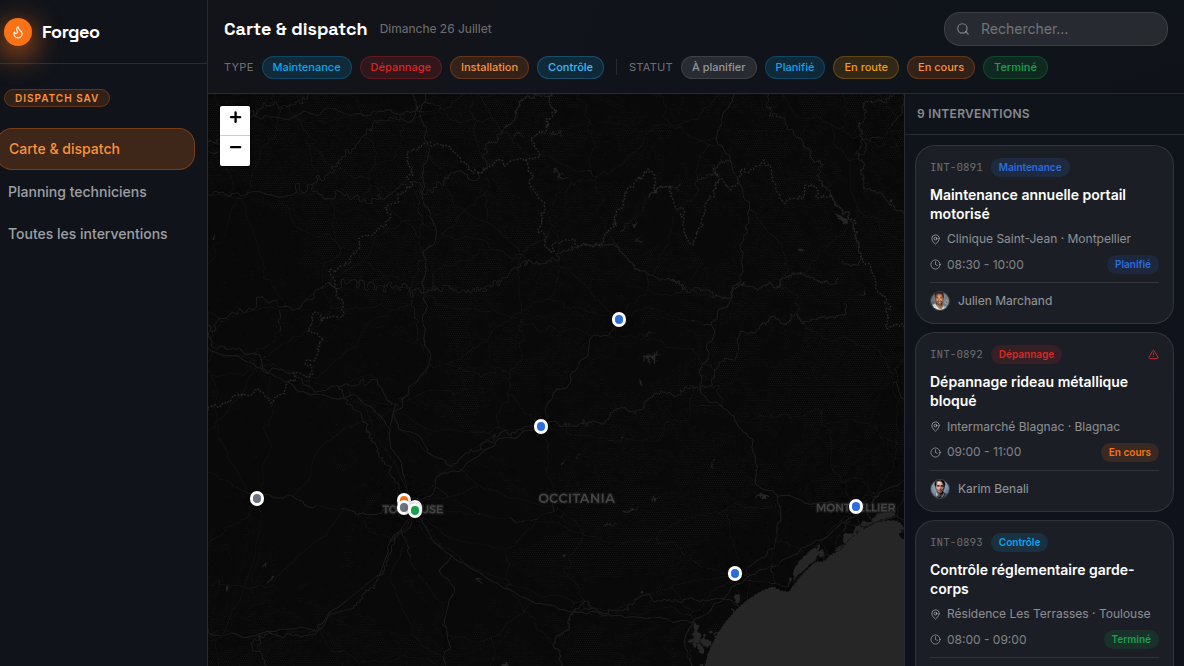
Task: Go to Planning techniciens
Action: pyautogui.click(x=77, y=192)
